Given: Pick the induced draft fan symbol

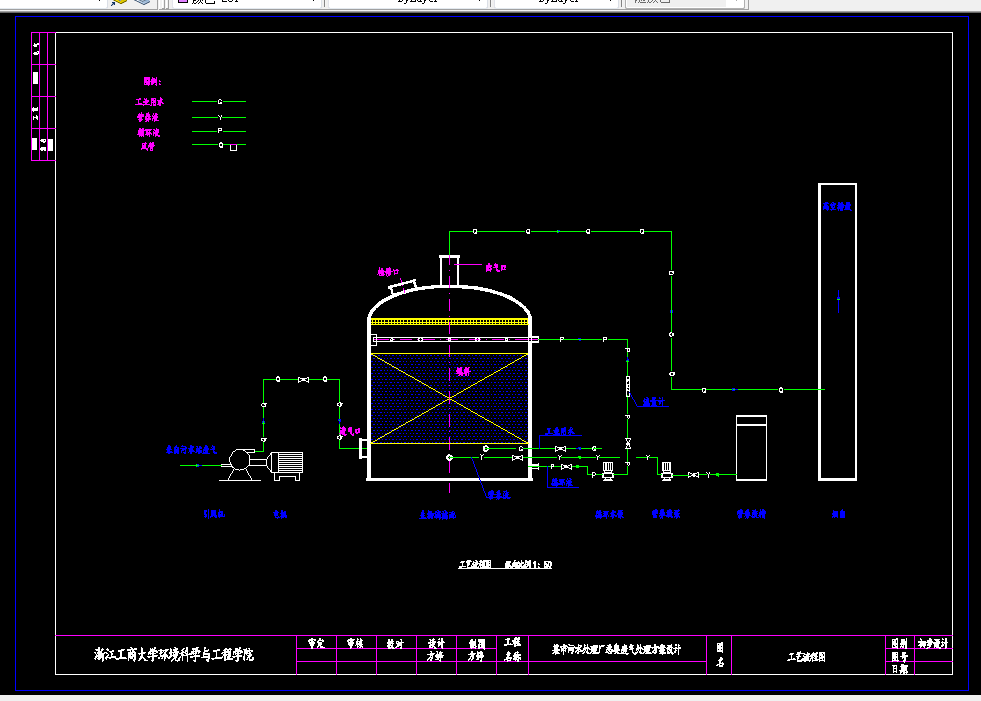Looking at the screenshot, I should 241,464.
